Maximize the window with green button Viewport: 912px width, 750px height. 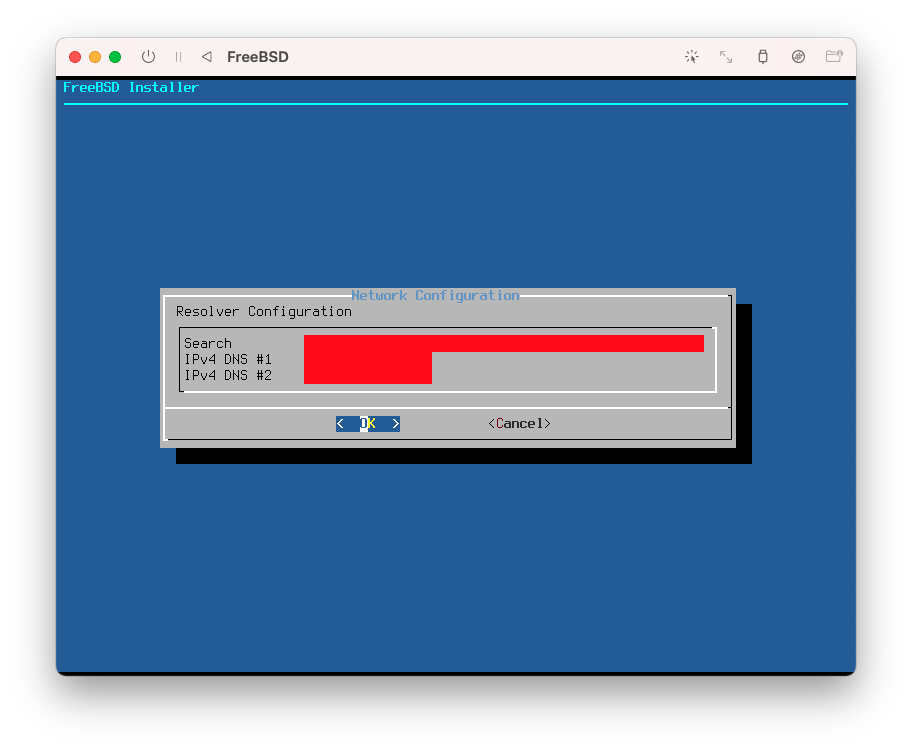tap(115, 56)
